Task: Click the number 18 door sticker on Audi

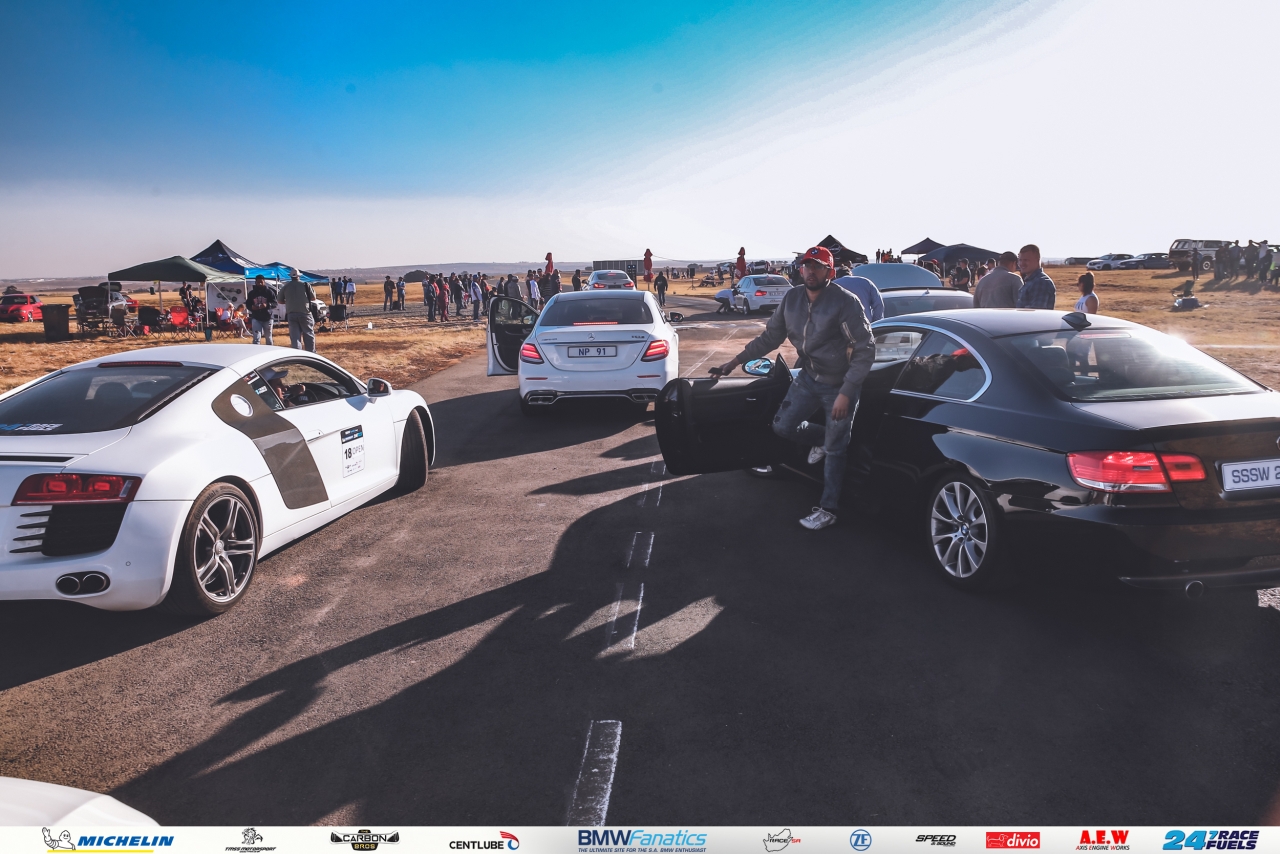Action: click(x=352, y=450)
